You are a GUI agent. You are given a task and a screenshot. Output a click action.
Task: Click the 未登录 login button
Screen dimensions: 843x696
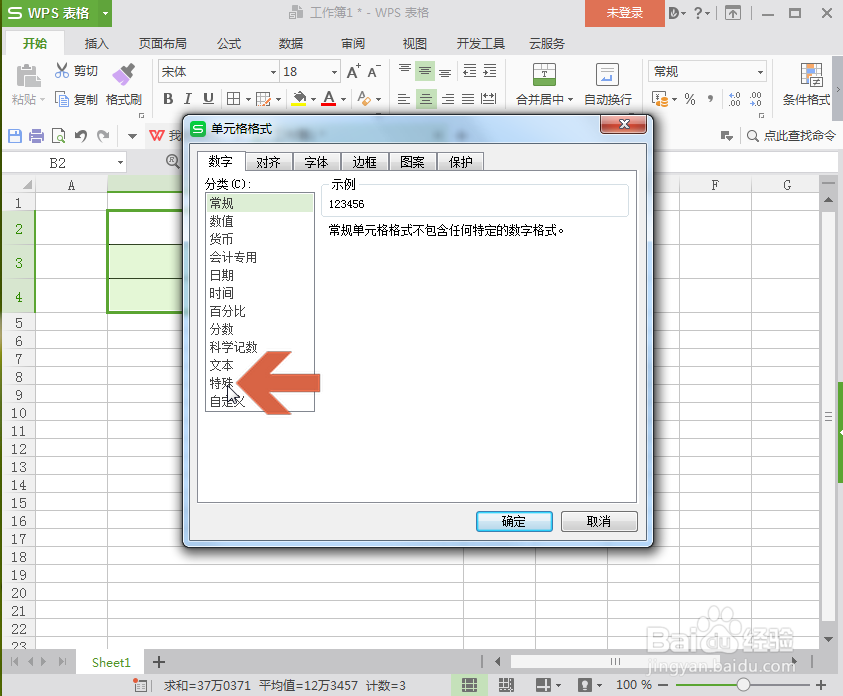pos(624,14)
